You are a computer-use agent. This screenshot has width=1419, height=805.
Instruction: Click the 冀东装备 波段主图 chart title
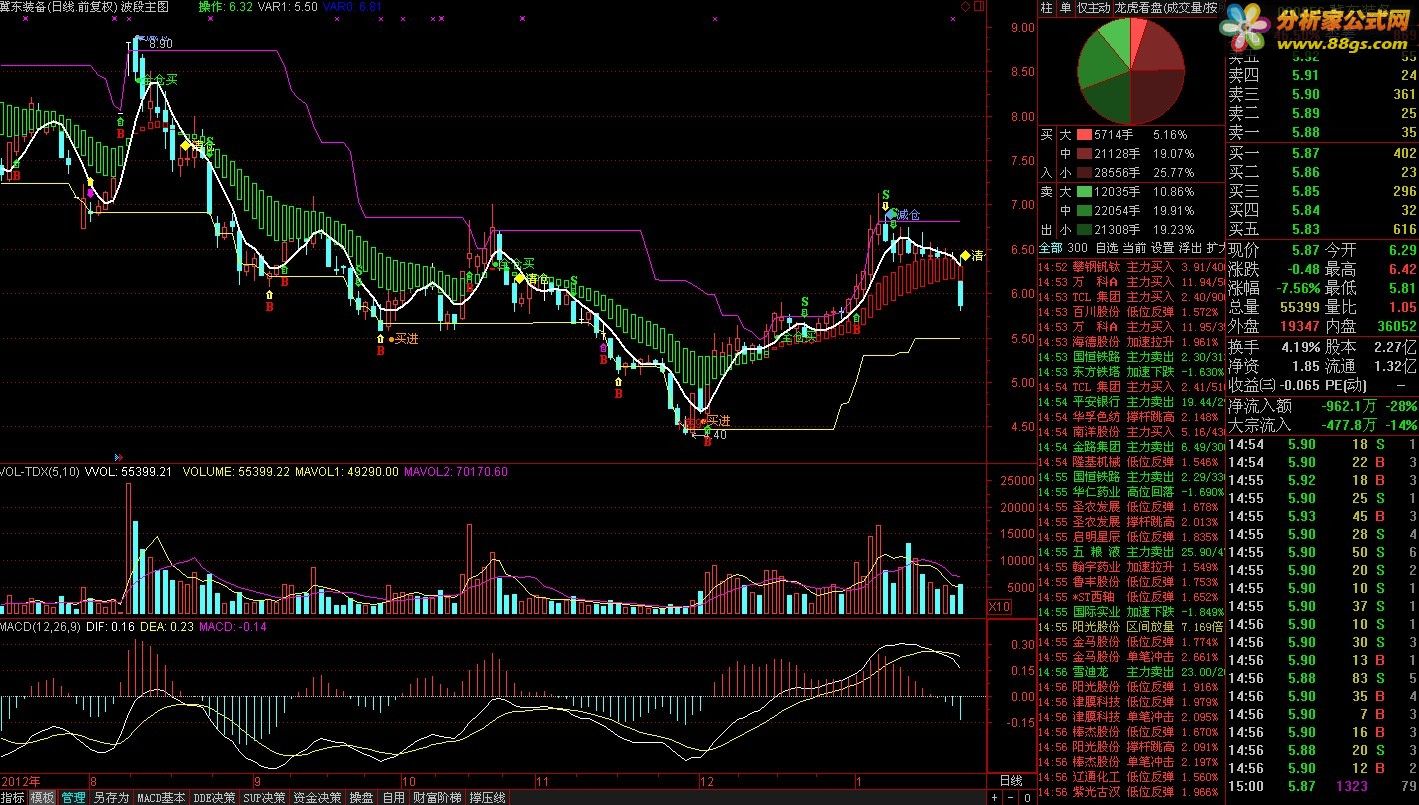pos(84,7)
